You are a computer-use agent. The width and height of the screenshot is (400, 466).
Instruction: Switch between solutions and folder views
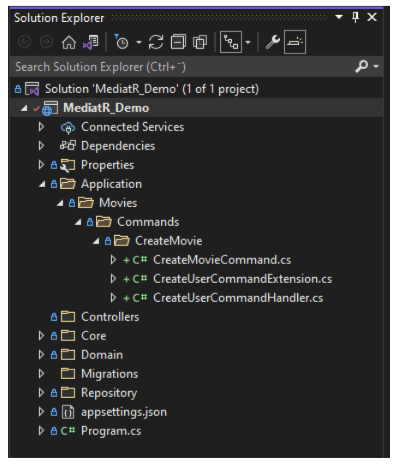91,42
